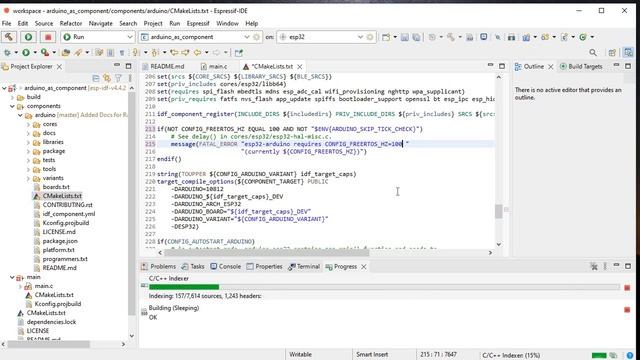Open Project Explorer view menu (three dots)
The width and height of the screenshot is (640, 360).
(130, 78)
